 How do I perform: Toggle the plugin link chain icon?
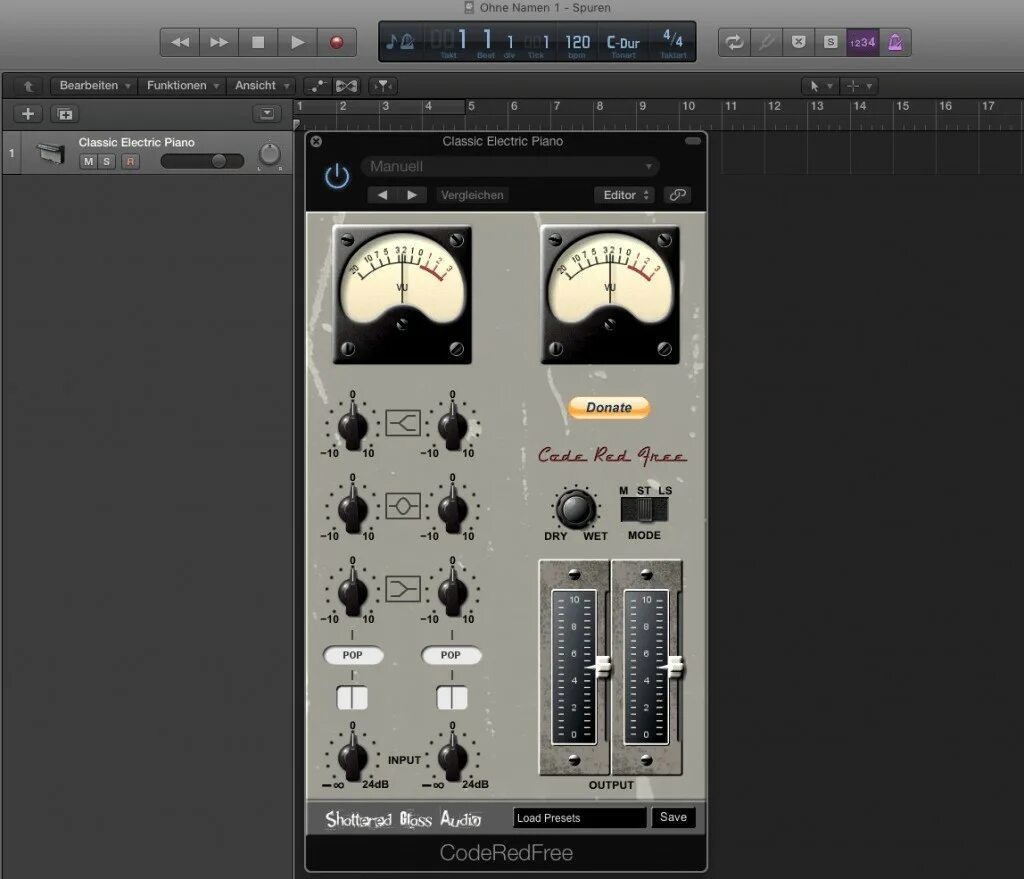[677, 195]
